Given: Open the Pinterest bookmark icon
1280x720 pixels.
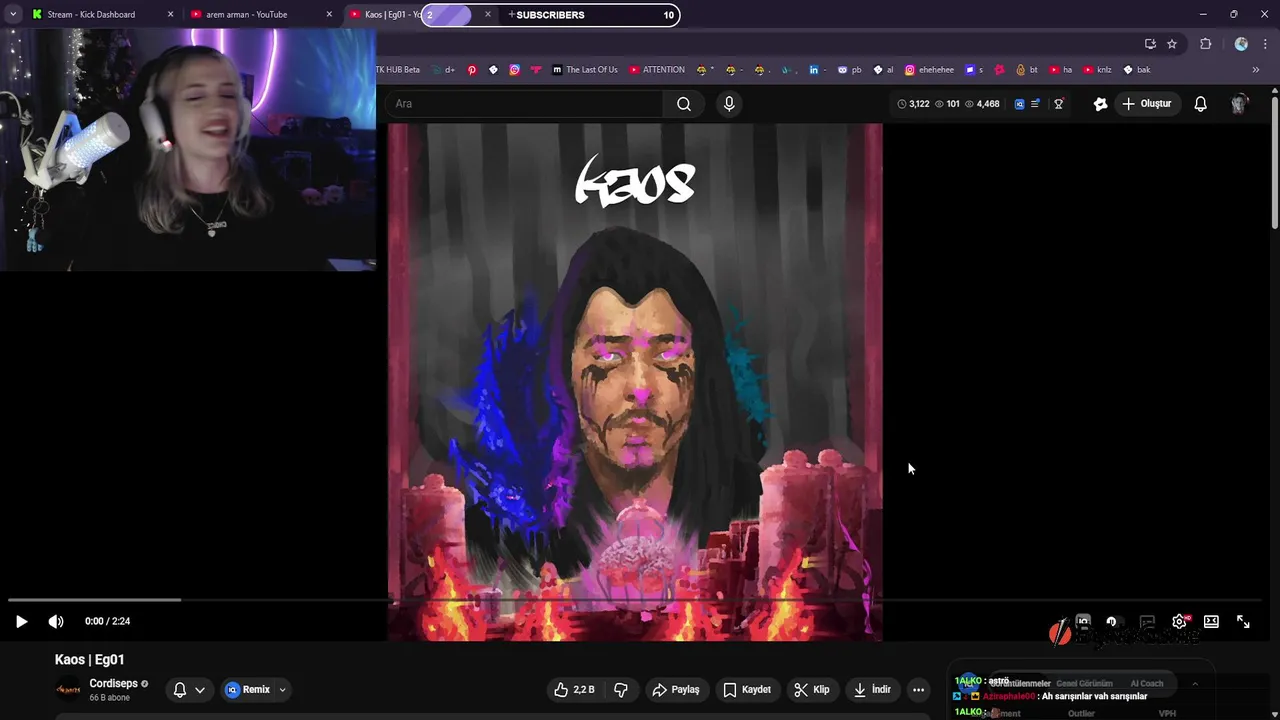Looking at the screenshot, I should [x=472, y=69].
